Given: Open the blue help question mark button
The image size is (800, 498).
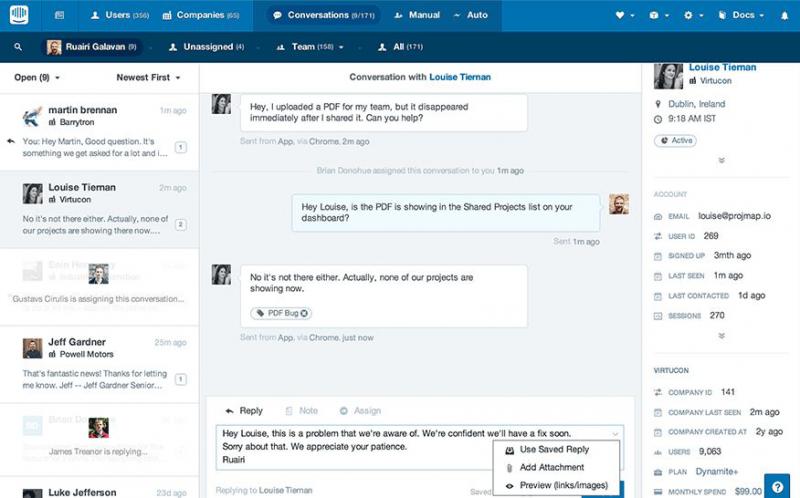Looking at the screenshot, I should coord(777,485).
